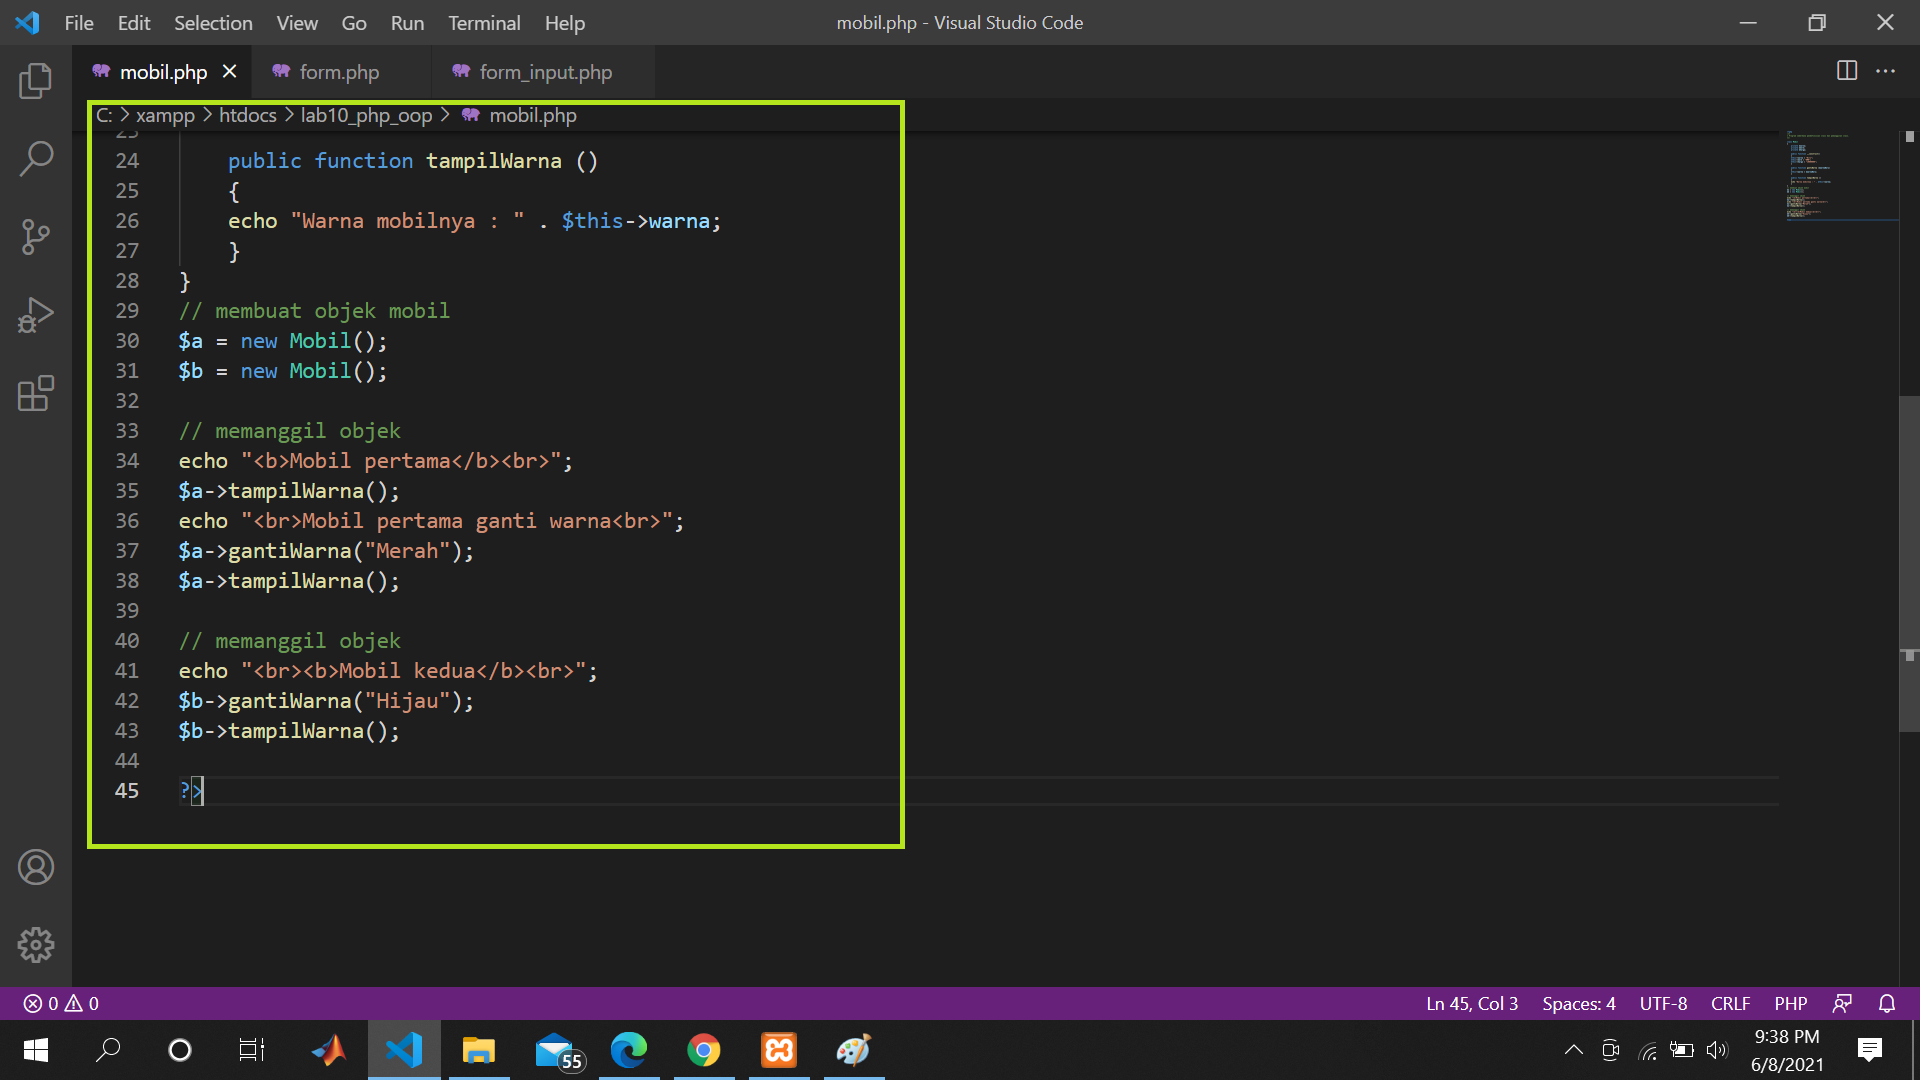Split the editor using the split icon

tap(1845, 71)
